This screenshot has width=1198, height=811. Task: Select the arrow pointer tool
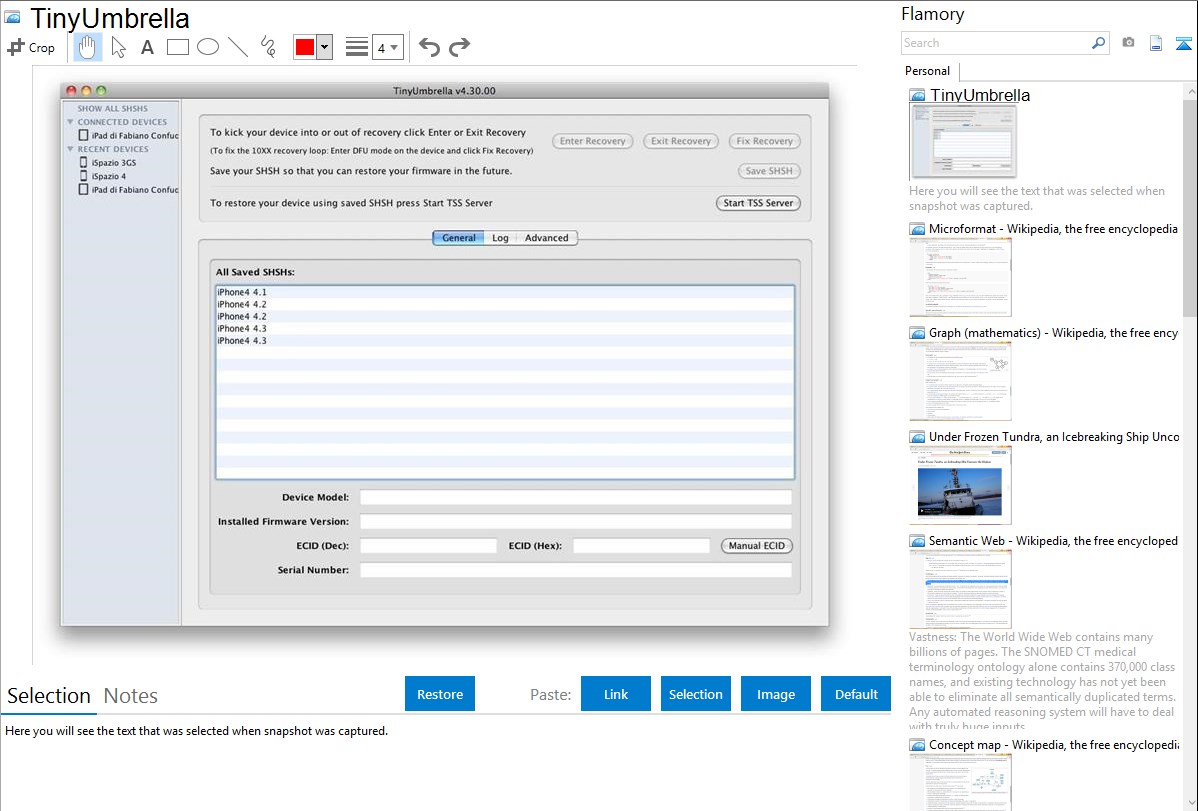(118, 47)
